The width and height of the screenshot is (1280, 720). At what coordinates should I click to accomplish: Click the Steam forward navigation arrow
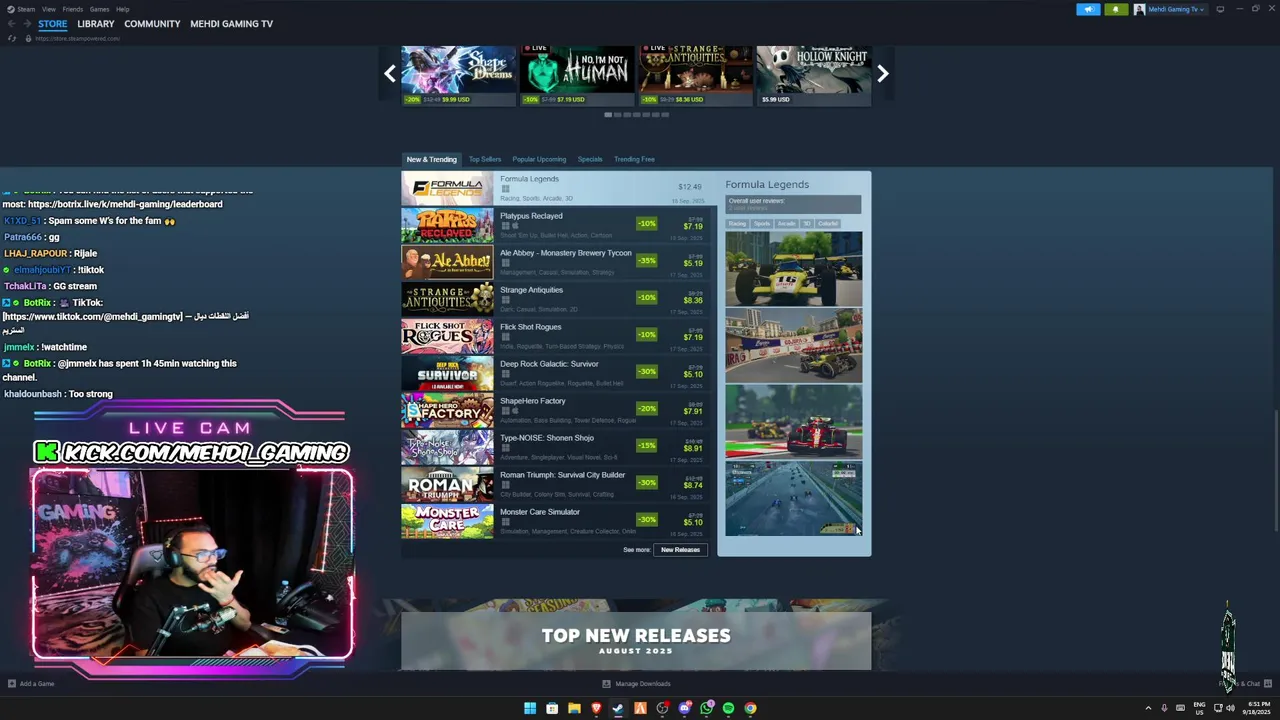click(26, 24)
